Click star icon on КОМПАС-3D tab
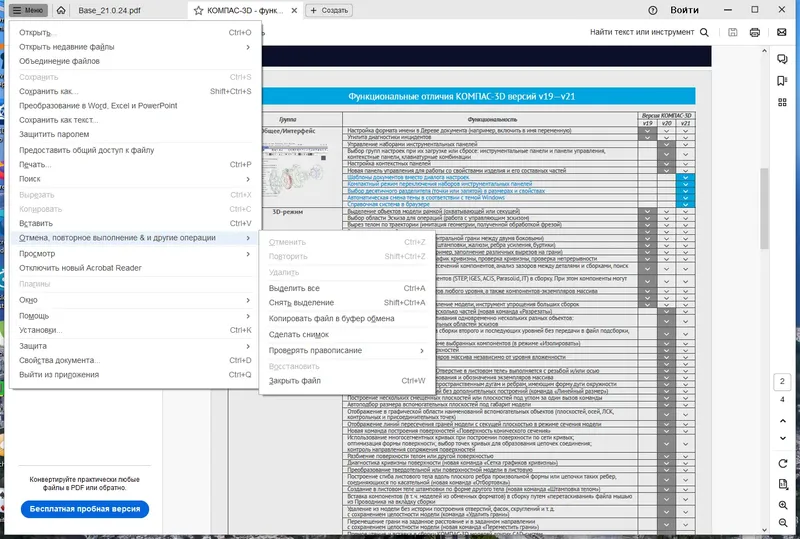Screen dimensions: 800x539 (x=198, y=10)
